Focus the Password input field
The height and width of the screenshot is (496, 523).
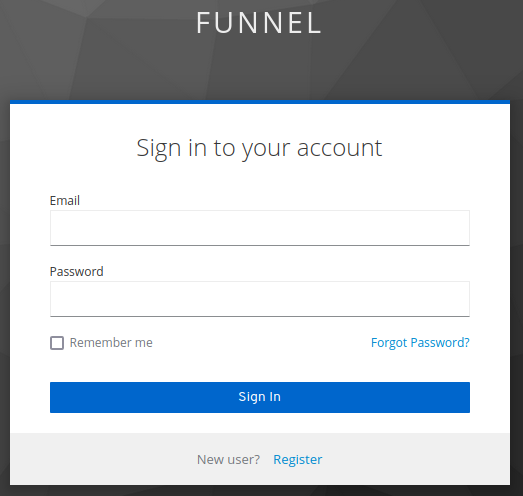click(260, 299)
